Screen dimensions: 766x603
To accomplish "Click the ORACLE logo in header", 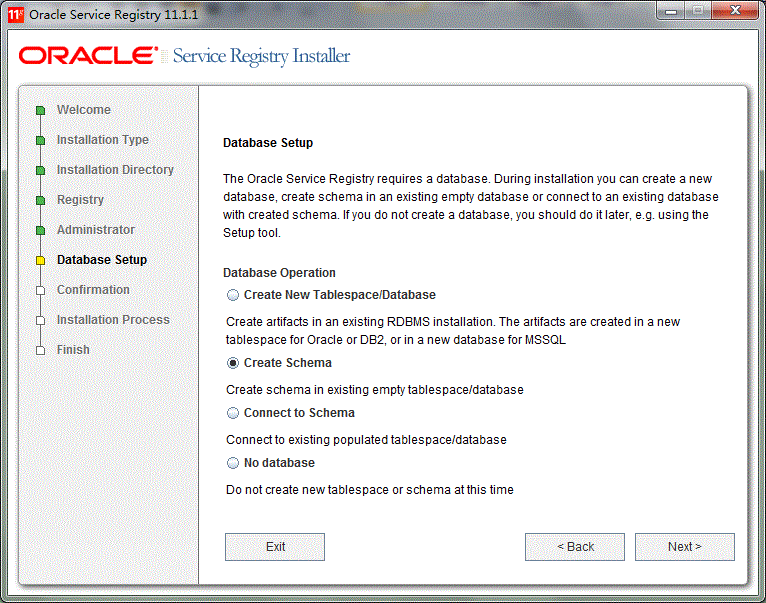I will click(x=88, y=56).
